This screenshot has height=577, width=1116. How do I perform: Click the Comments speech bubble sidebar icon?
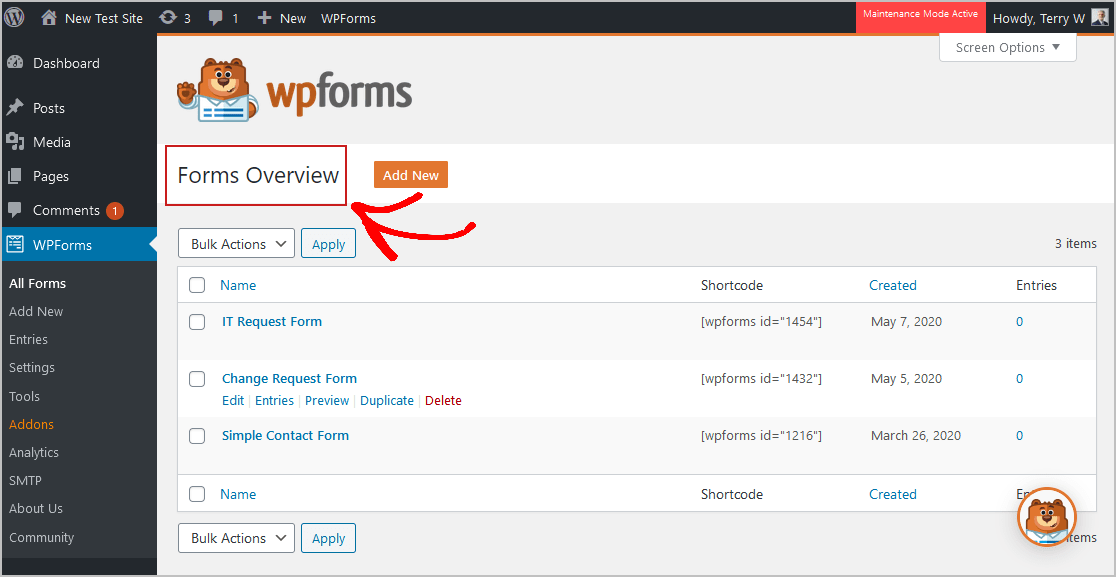(15, 210)
